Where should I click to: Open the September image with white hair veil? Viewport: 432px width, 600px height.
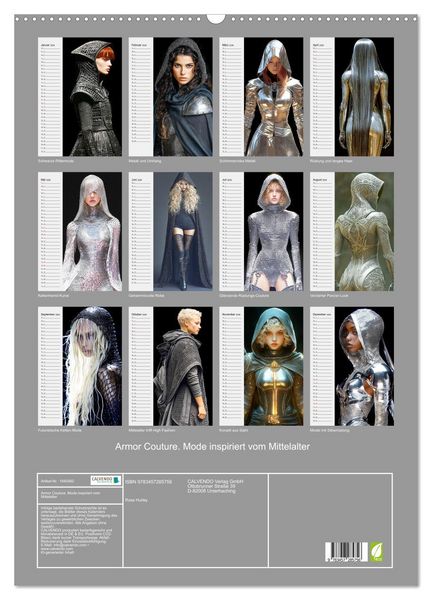tap(92, 366)
